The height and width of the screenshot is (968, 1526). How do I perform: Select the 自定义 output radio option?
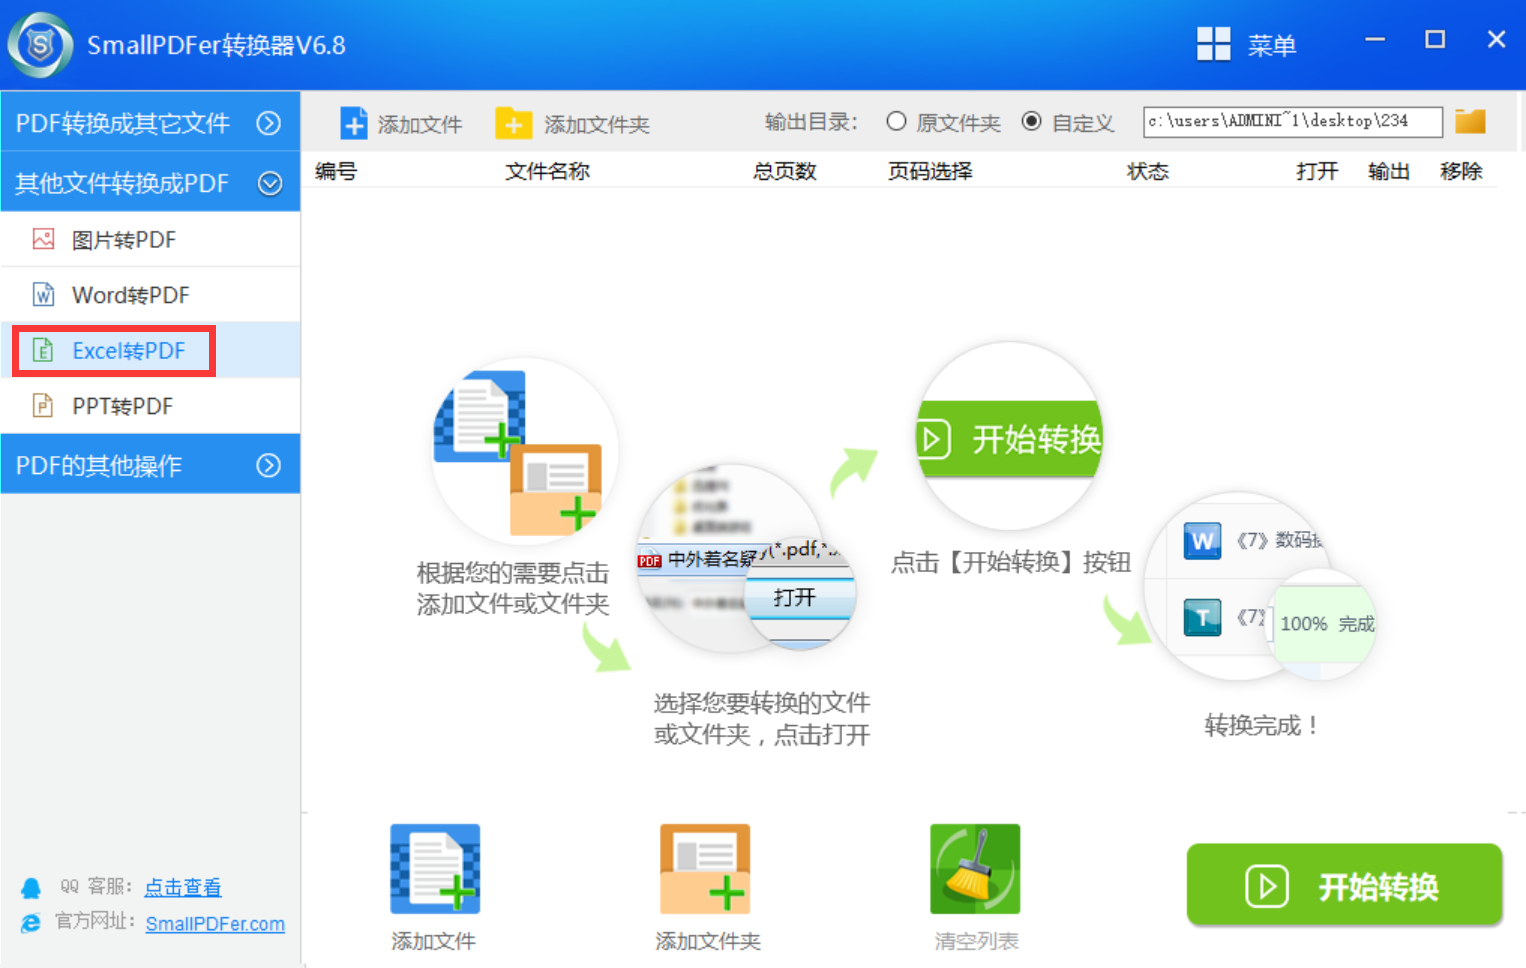[1031, 121]
